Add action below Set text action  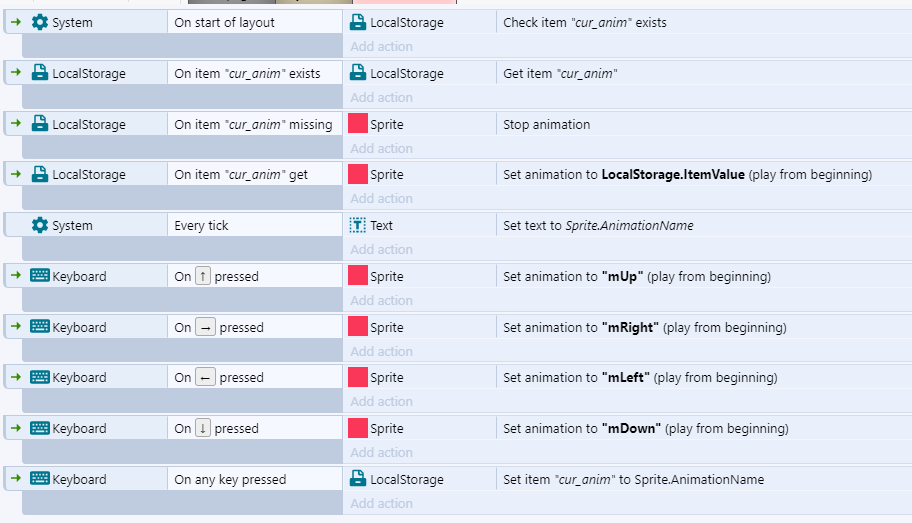point(382,250)
